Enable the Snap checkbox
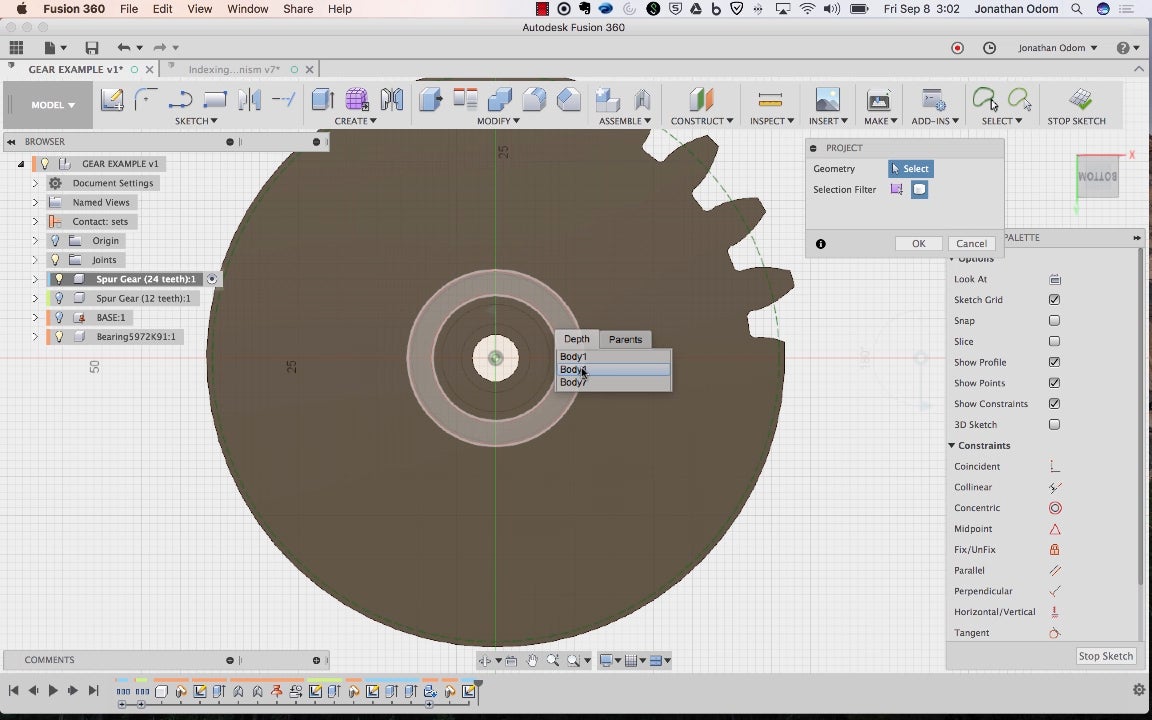1152x720 pixels. [1054, 321]
